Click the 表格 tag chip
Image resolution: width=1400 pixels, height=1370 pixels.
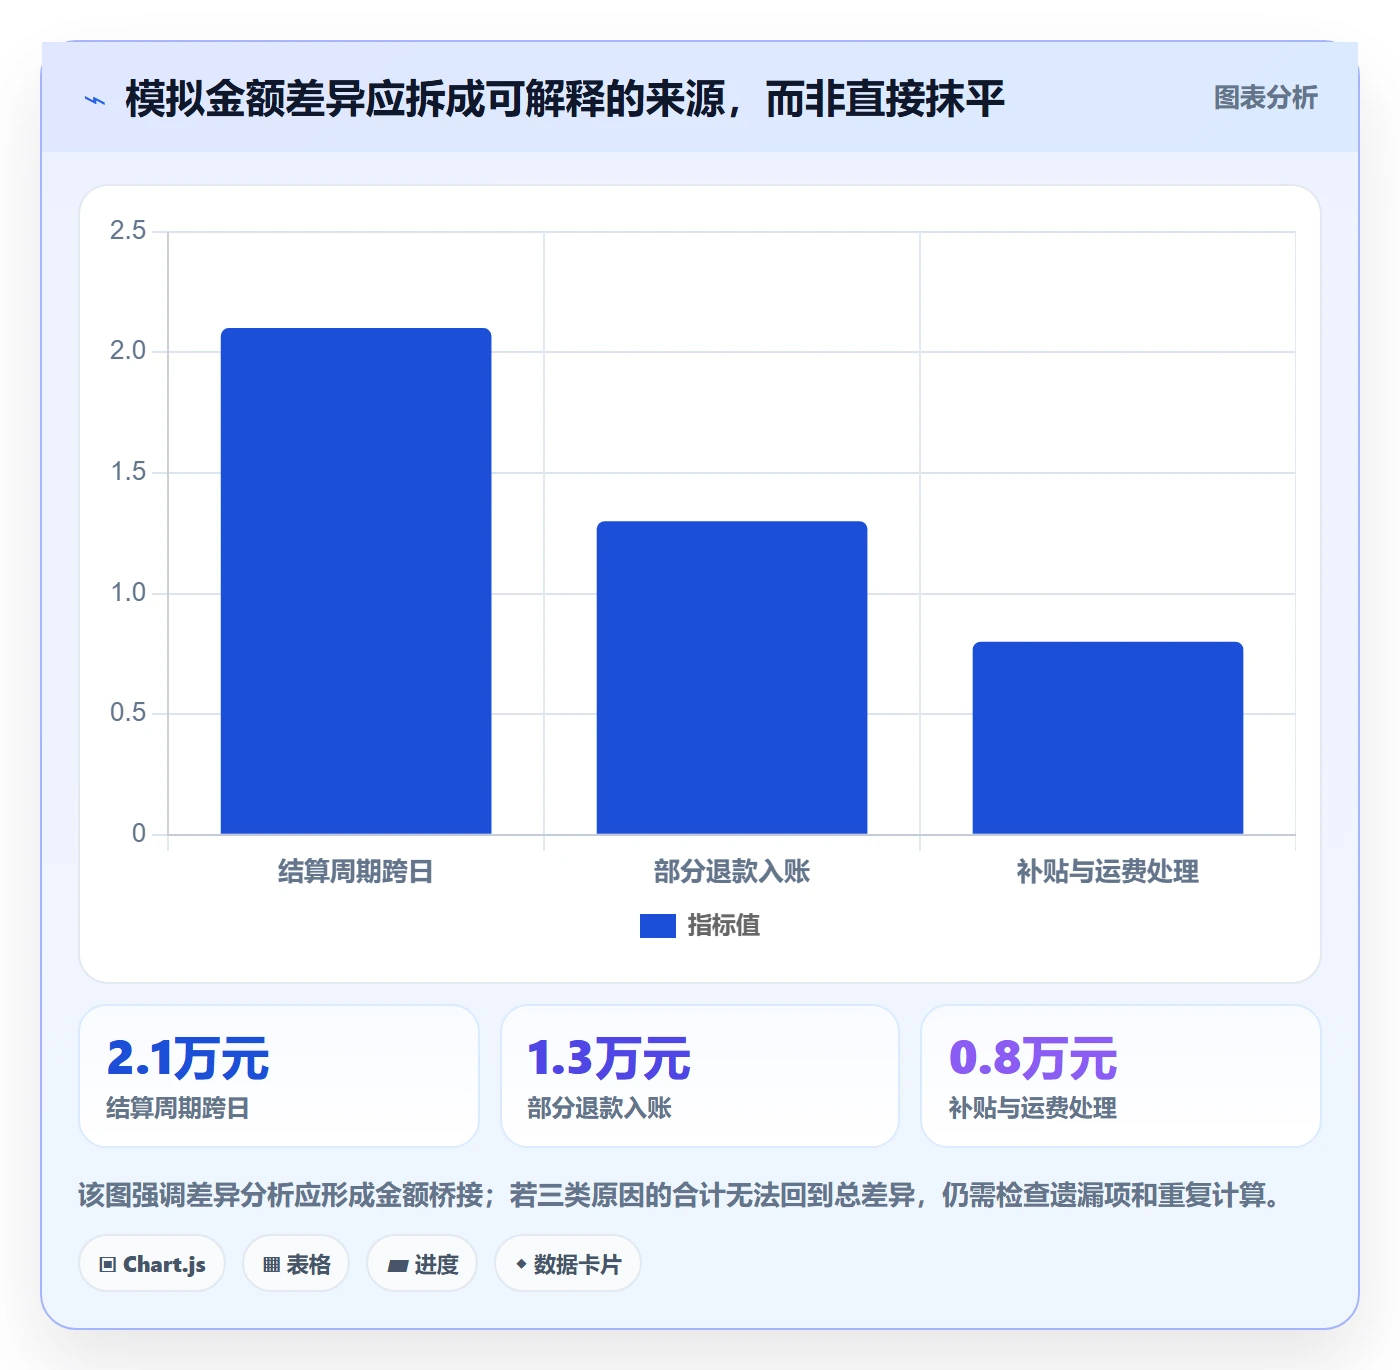296,1264
